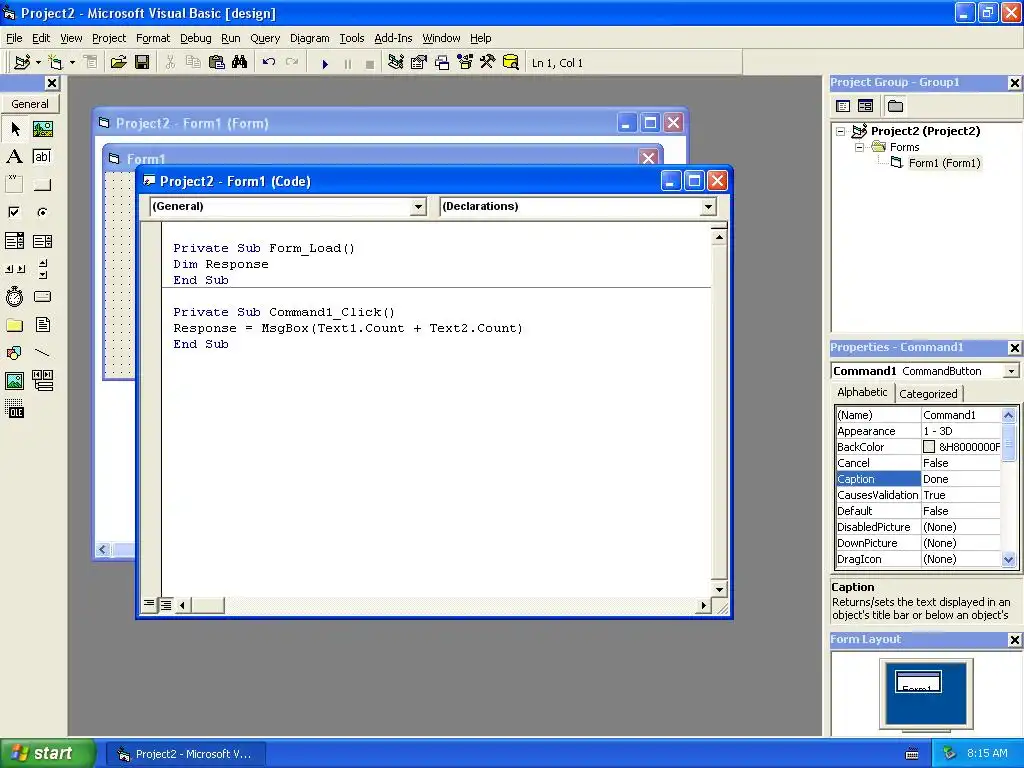Open Project Explorer from toolbar
The height and width of the screenshot is (768, 1024).
pos(395,62)
